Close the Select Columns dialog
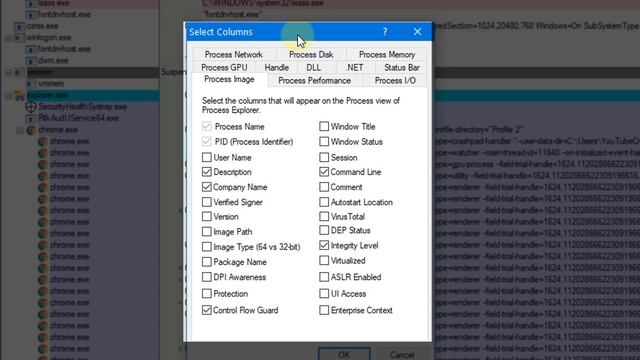640x360 pixels. point(417,31)
